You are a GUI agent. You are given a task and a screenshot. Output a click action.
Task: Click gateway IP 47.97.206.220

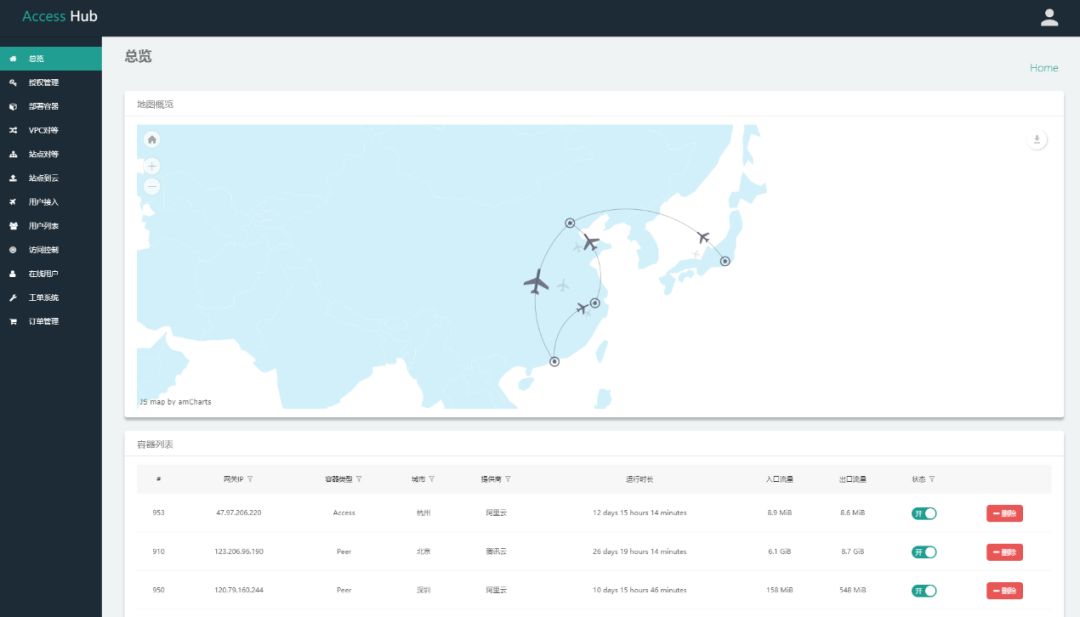pyautogui.click(x=238, y=513)
